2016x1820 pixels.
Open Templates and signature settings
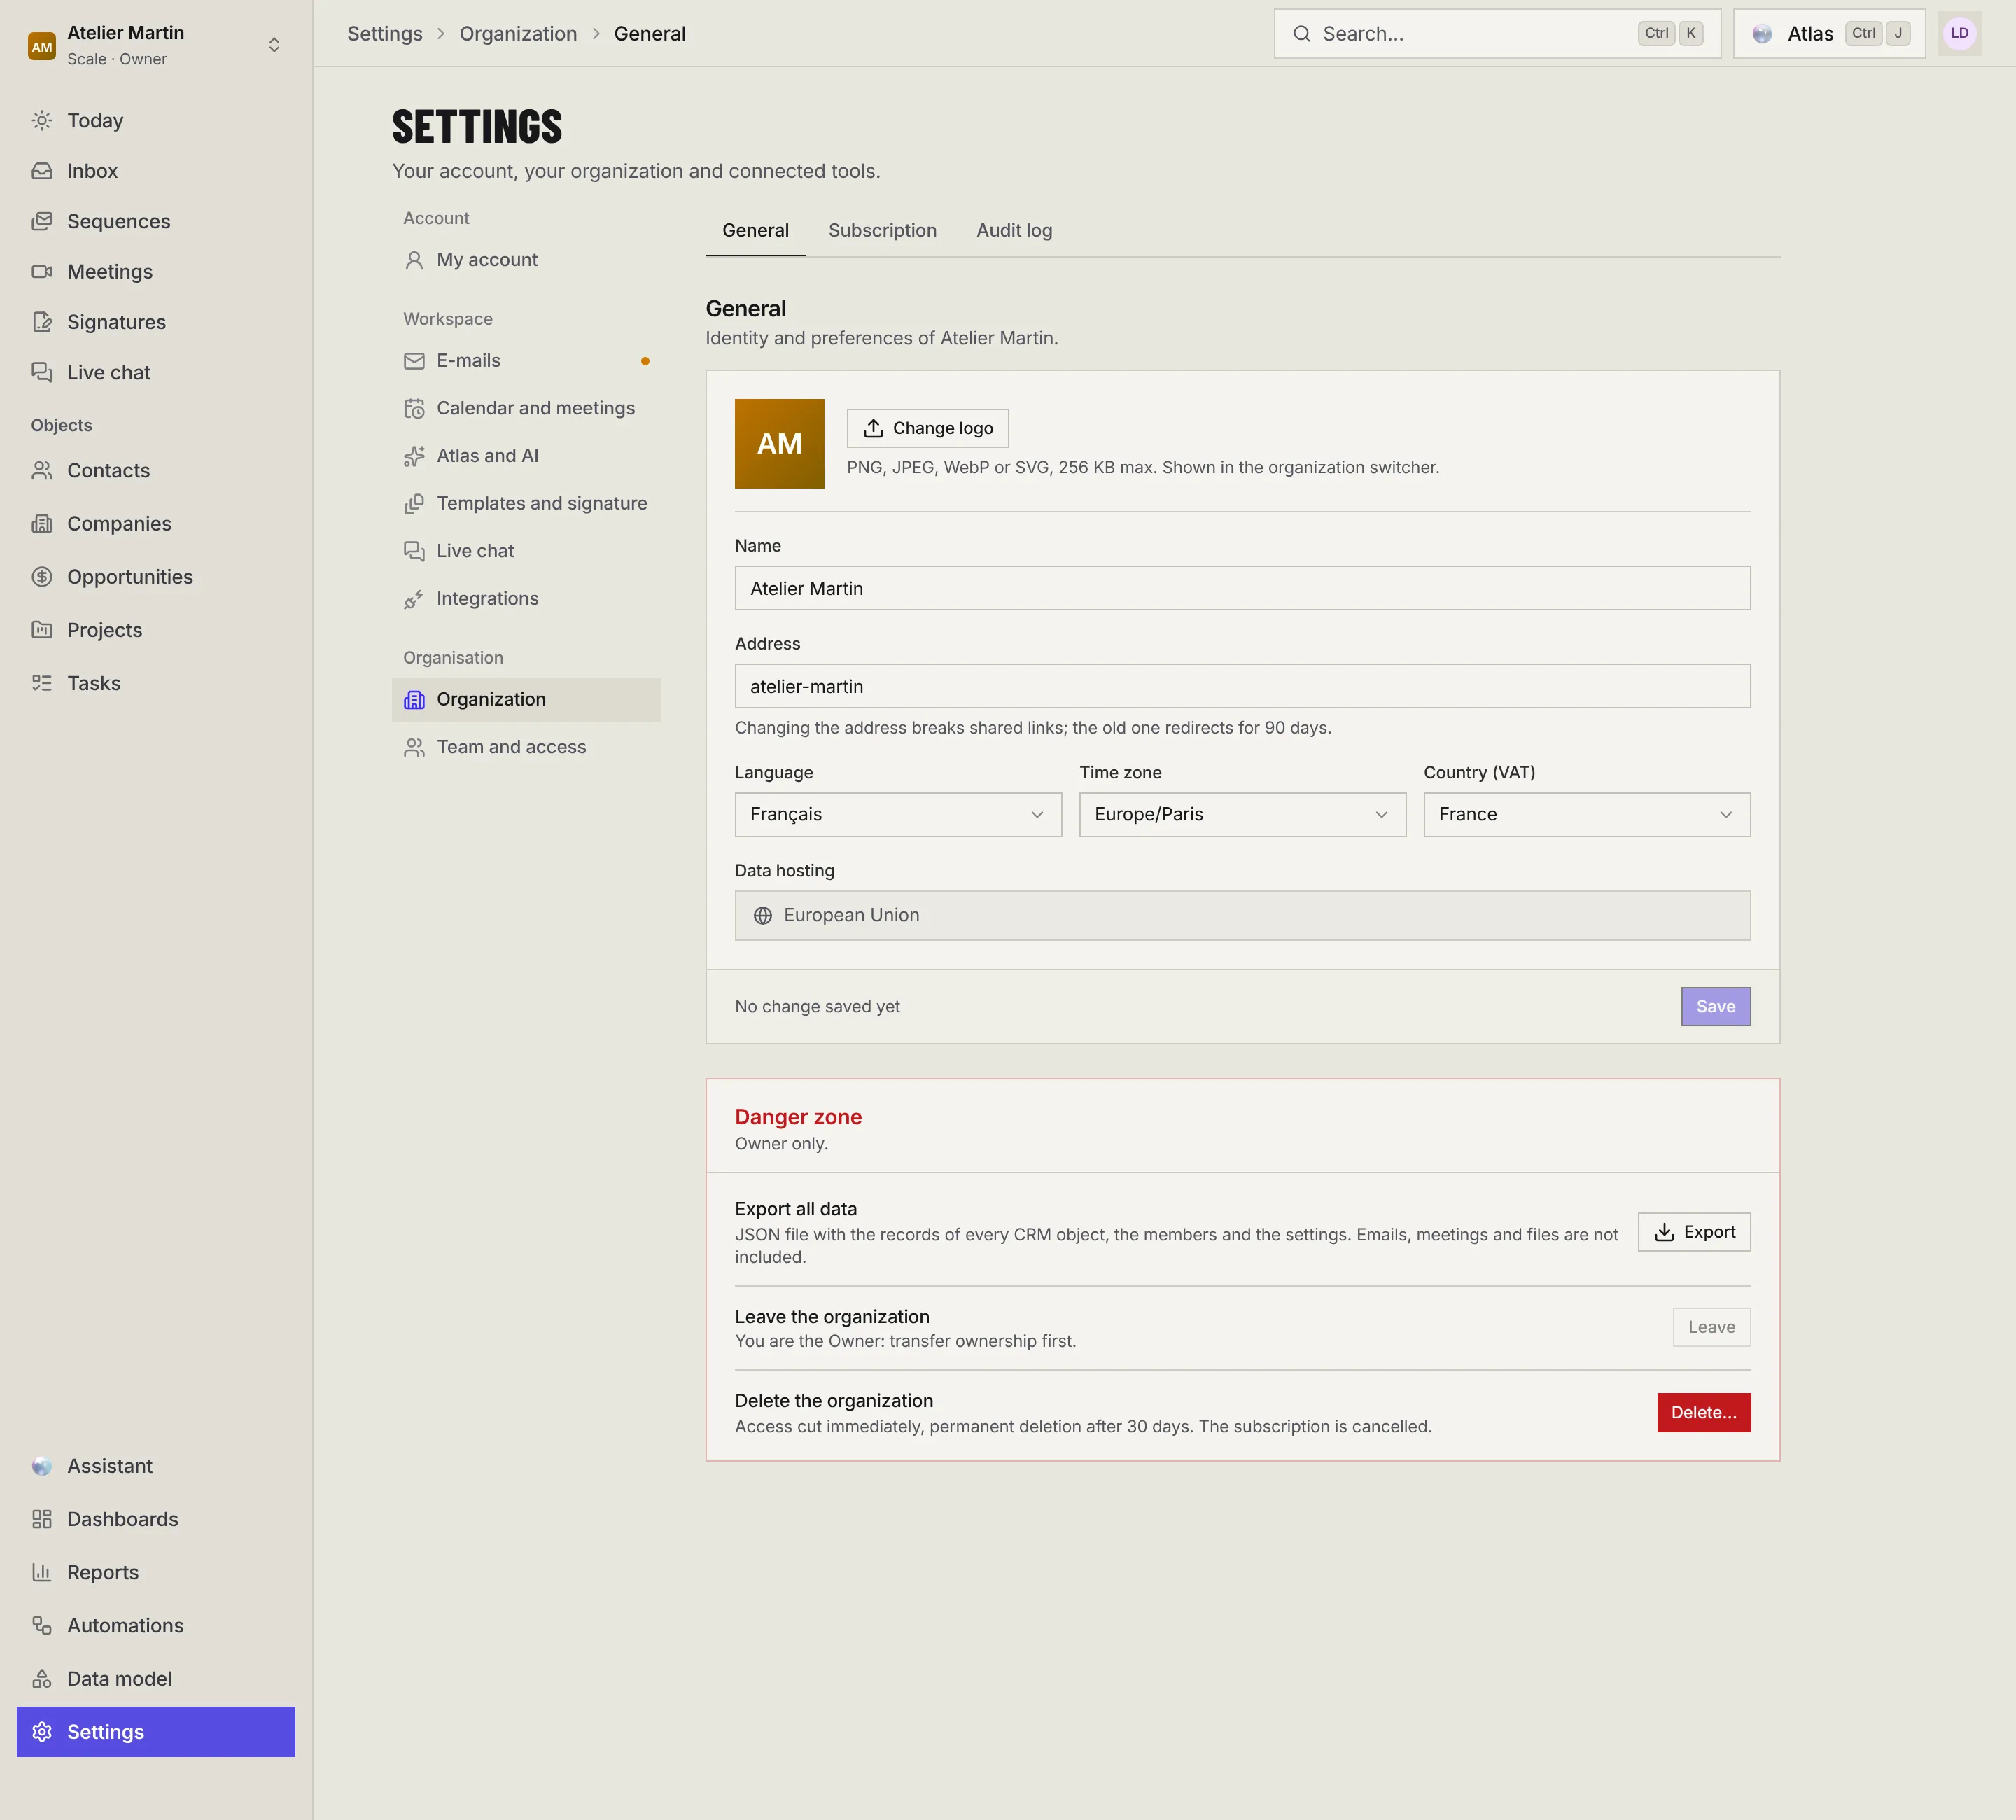526,503
